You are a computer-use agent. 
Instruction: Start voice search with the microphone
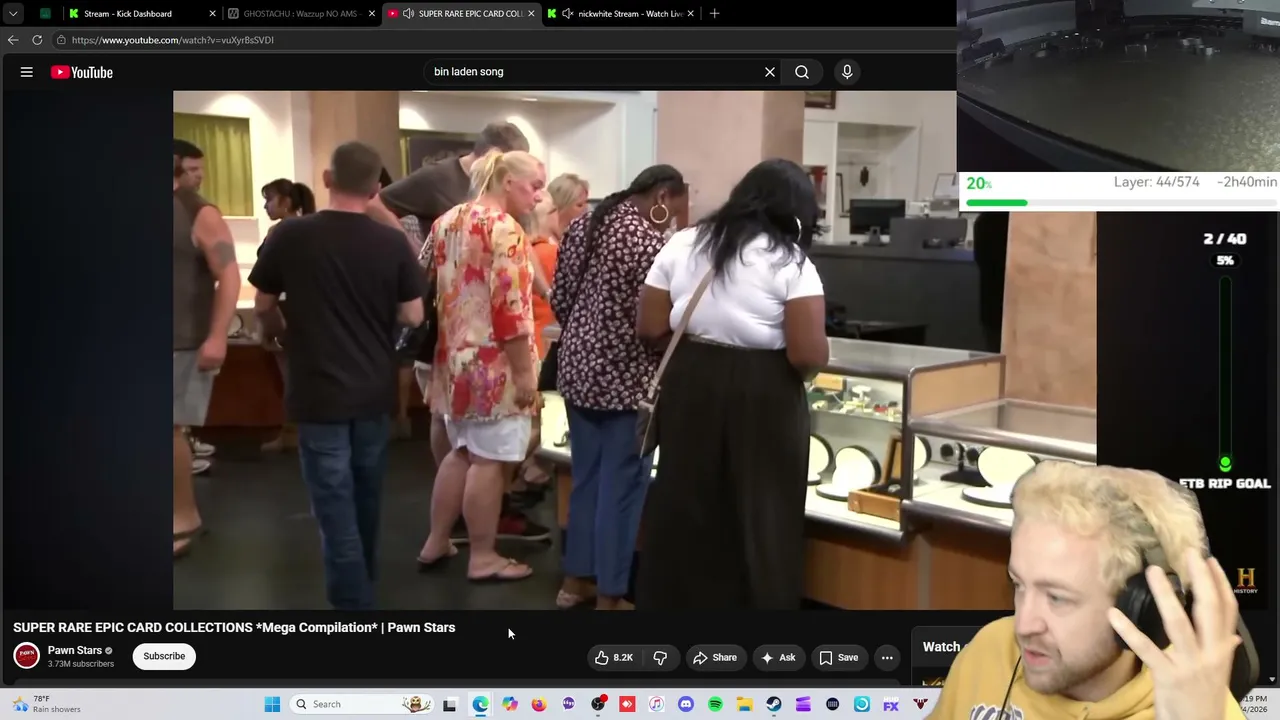[x=847, y=72]
